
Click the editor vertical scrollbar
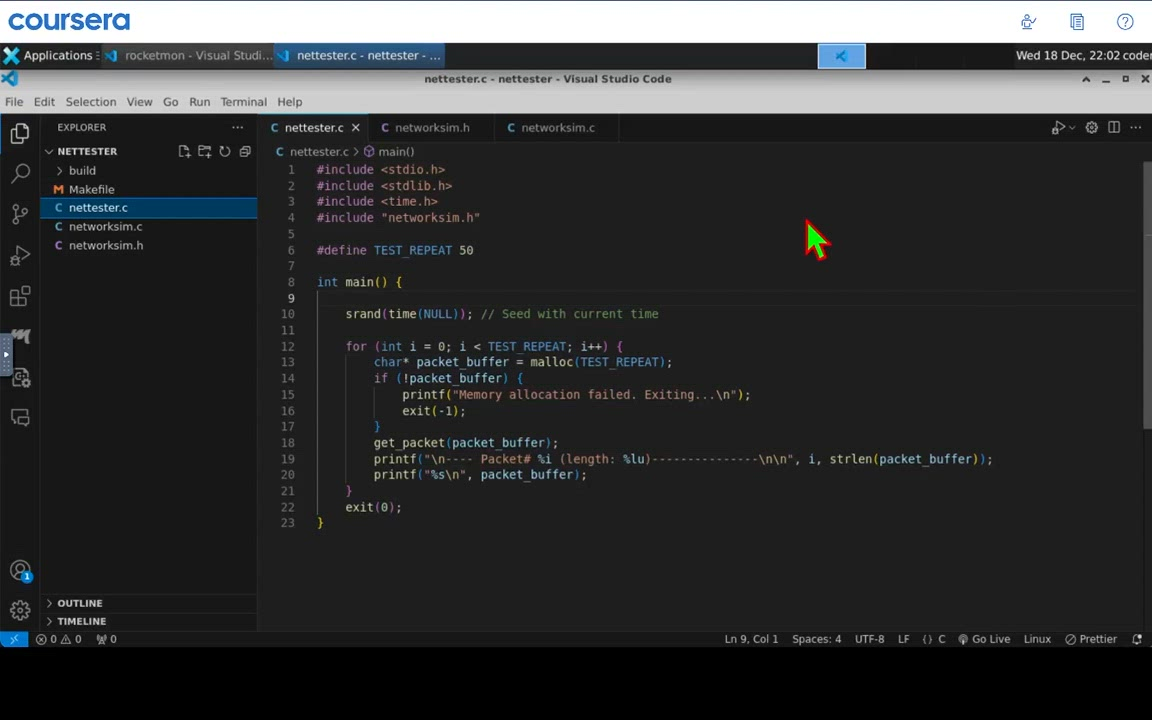[x=1147, y=294]
